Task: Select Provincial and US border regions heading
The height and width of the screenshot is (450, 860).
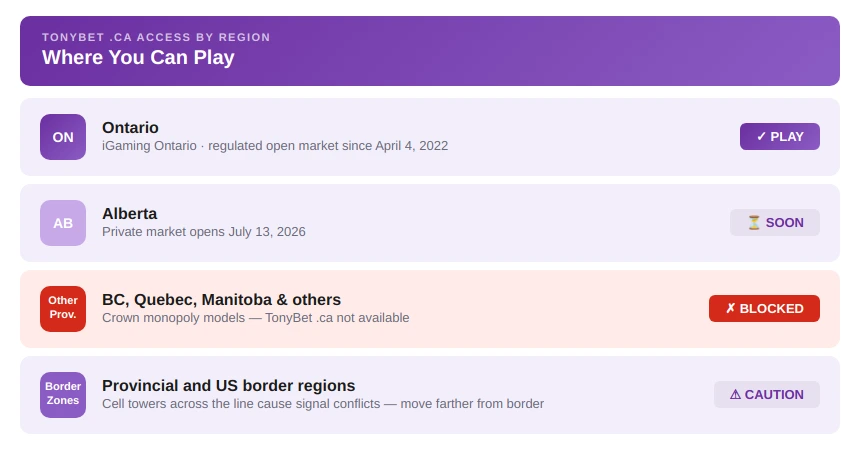Action: point(229,386)
